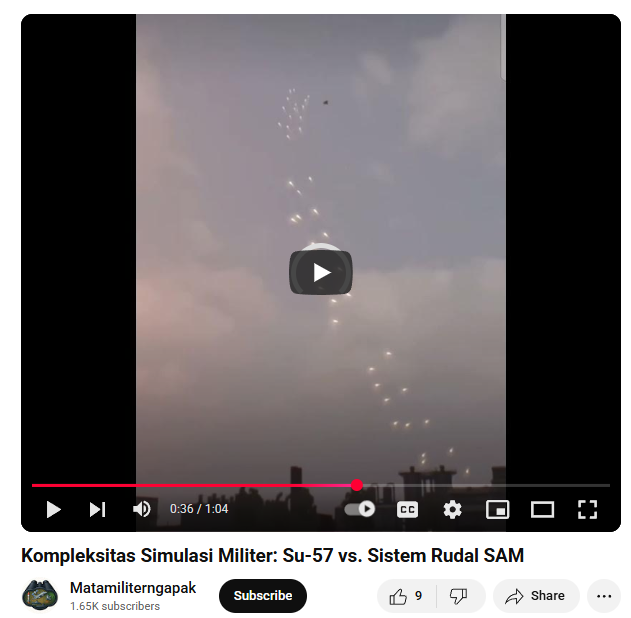The image size is (631, 618).
Task: Share this video
Action: click(536, 596)
